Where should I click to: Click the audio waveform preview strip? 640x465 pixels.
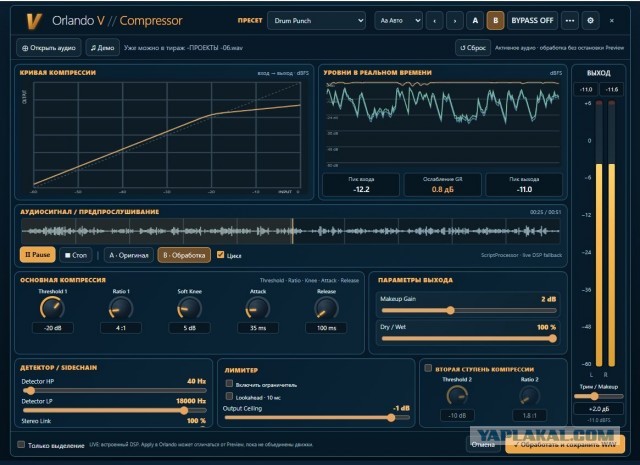pyautogui.click(x=291, y=231)
